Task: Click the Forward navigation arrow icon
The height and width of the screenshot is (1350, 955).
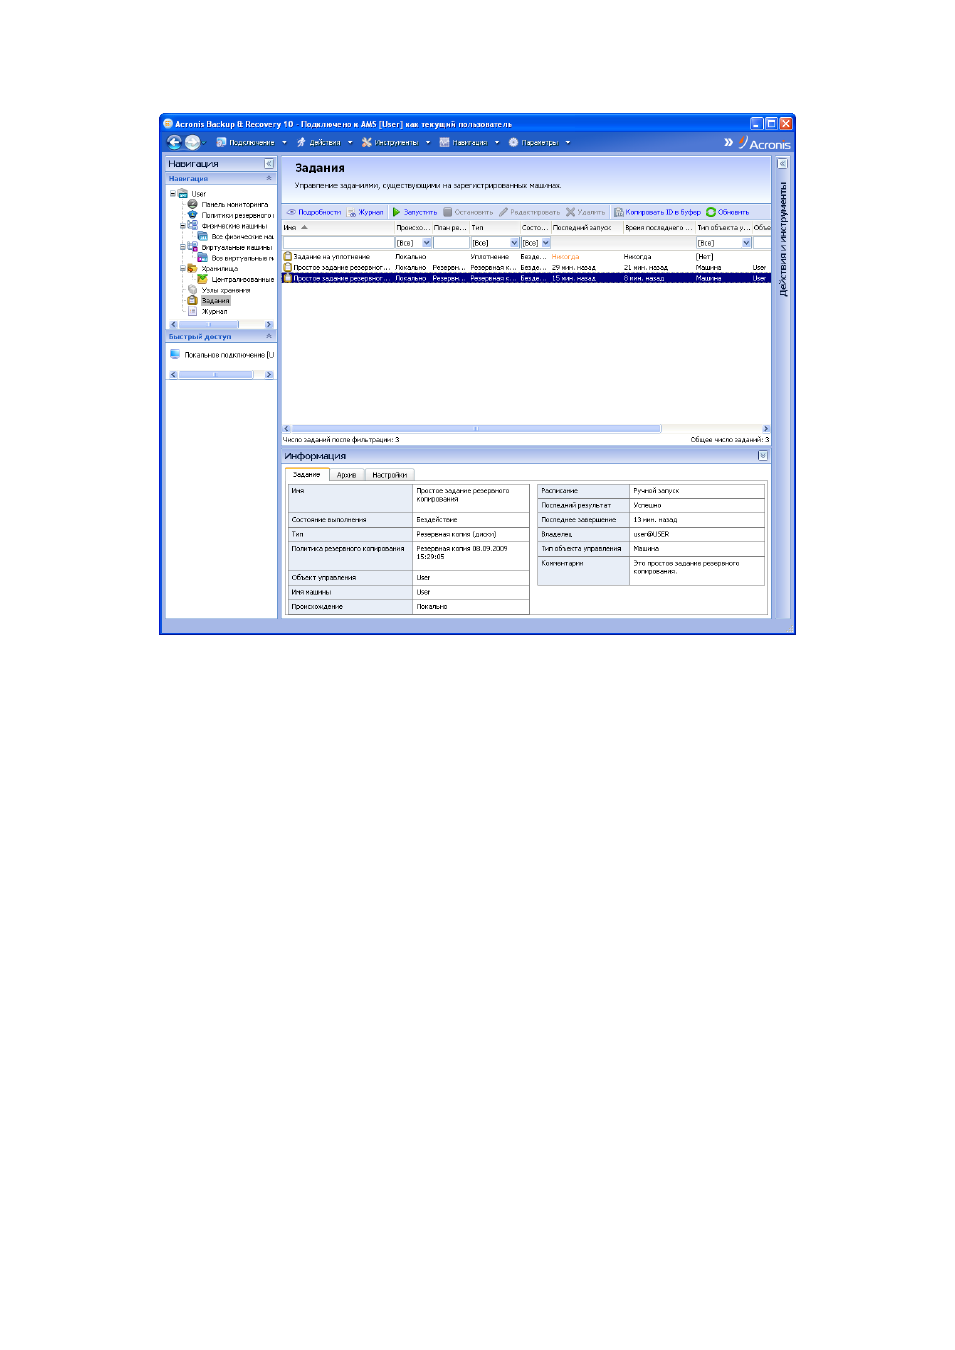Action: [x=192, y=142]
